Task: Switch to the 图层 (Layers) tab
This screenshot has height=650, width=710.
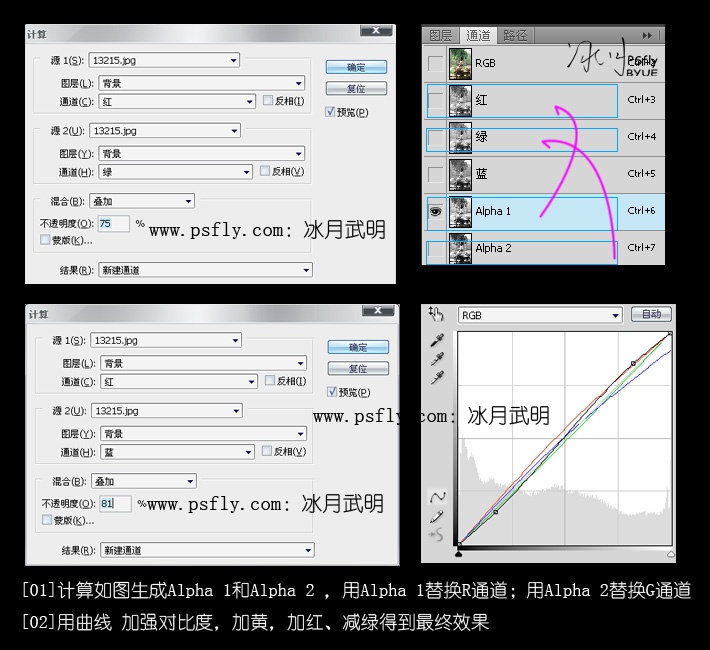Action: click(x=441, y=35)
